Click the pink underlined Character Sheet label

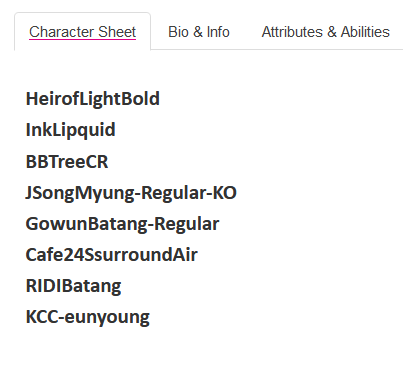coord(82,32)
